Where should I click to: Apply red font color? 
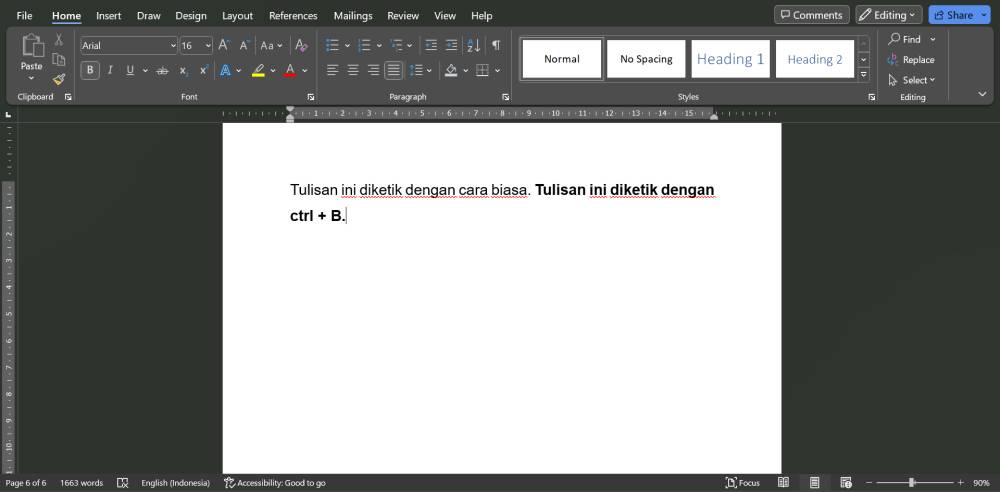290,70
